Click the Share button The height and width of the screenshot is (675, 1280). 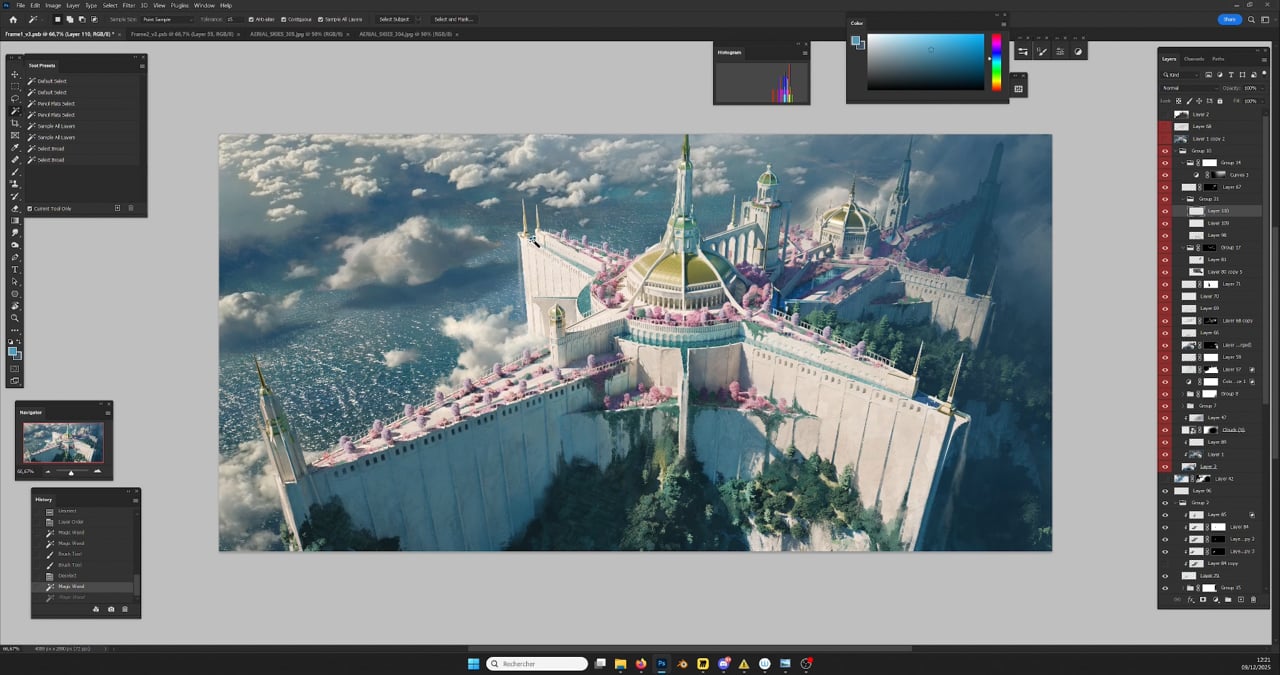tap(1229, 19)
